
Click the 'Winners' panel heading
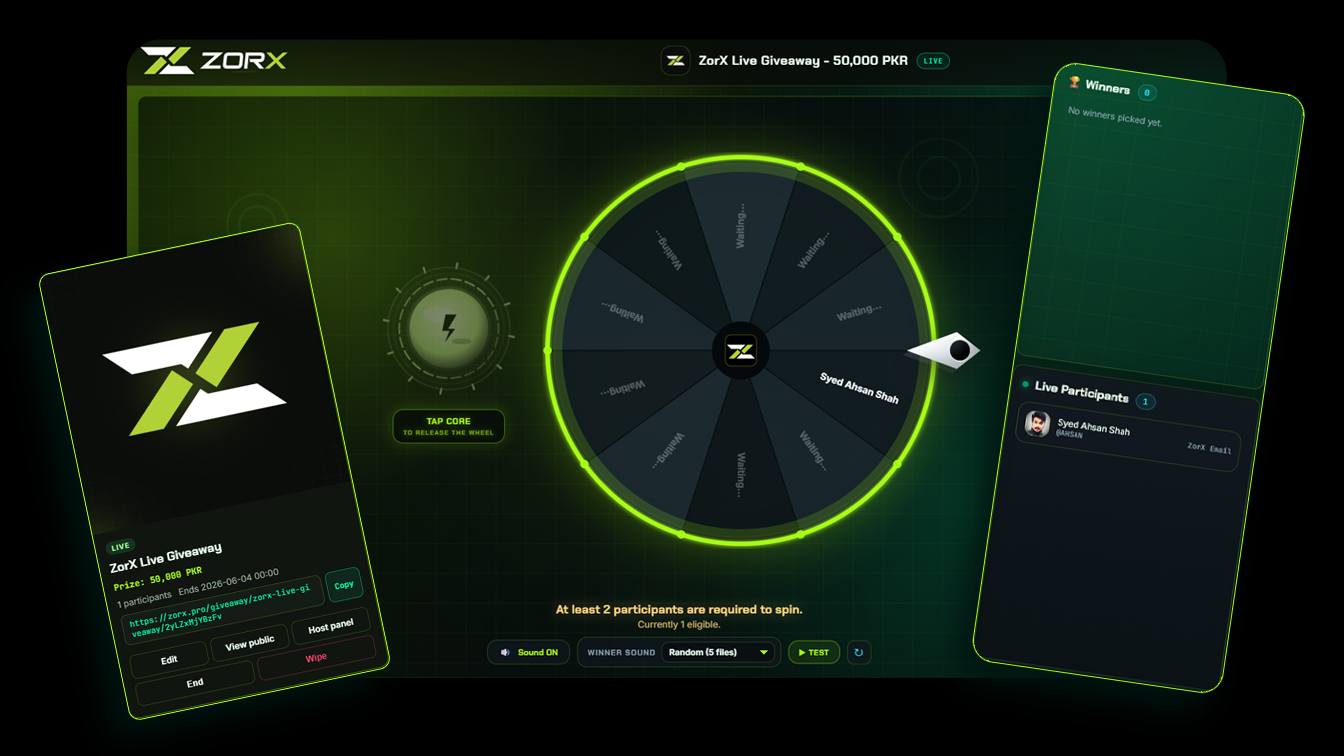(x=1108, y=87)
